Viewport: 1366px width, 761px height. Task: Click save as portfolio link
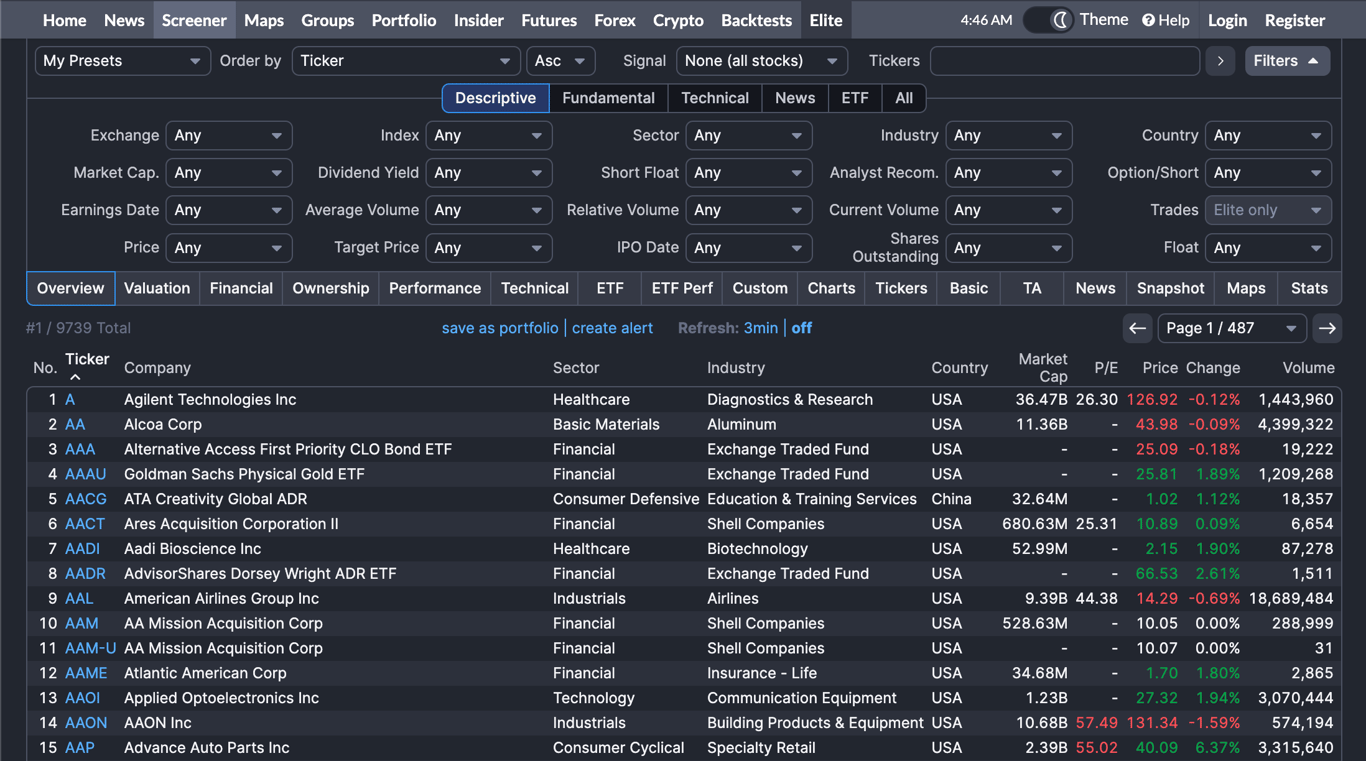click(500, 328)
